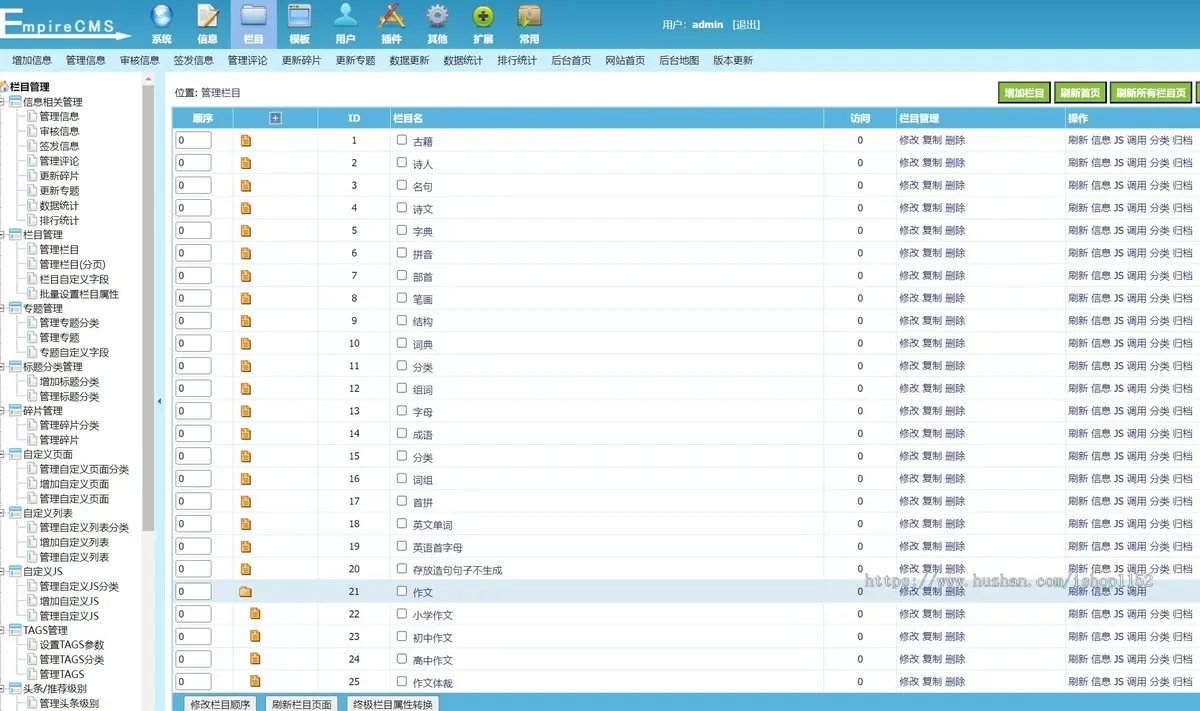Click the document icon beside 管理碎片 in sidebar

tap(31, 440)
